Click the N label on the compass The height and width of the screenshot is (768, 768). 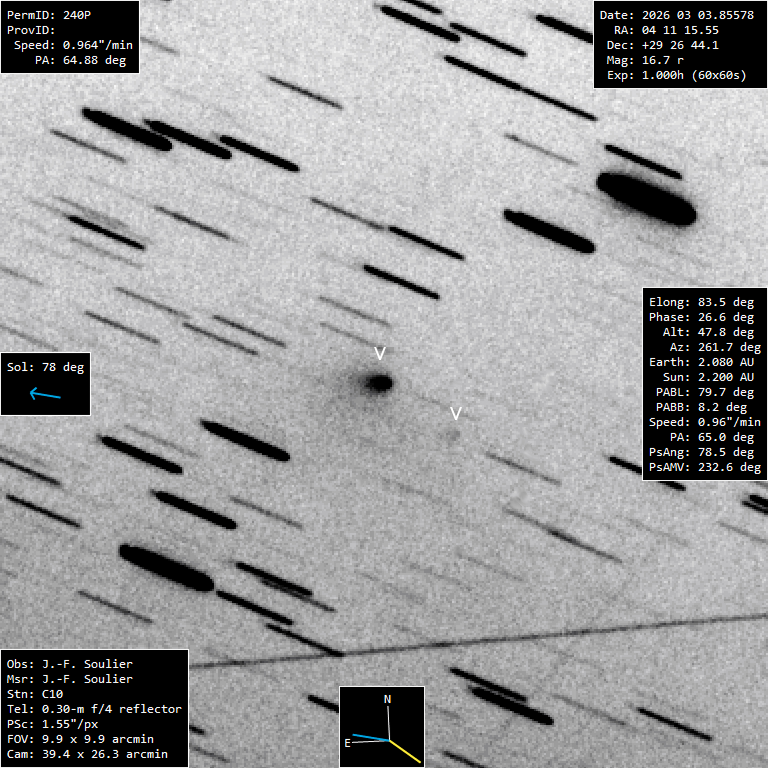(388, 698)
